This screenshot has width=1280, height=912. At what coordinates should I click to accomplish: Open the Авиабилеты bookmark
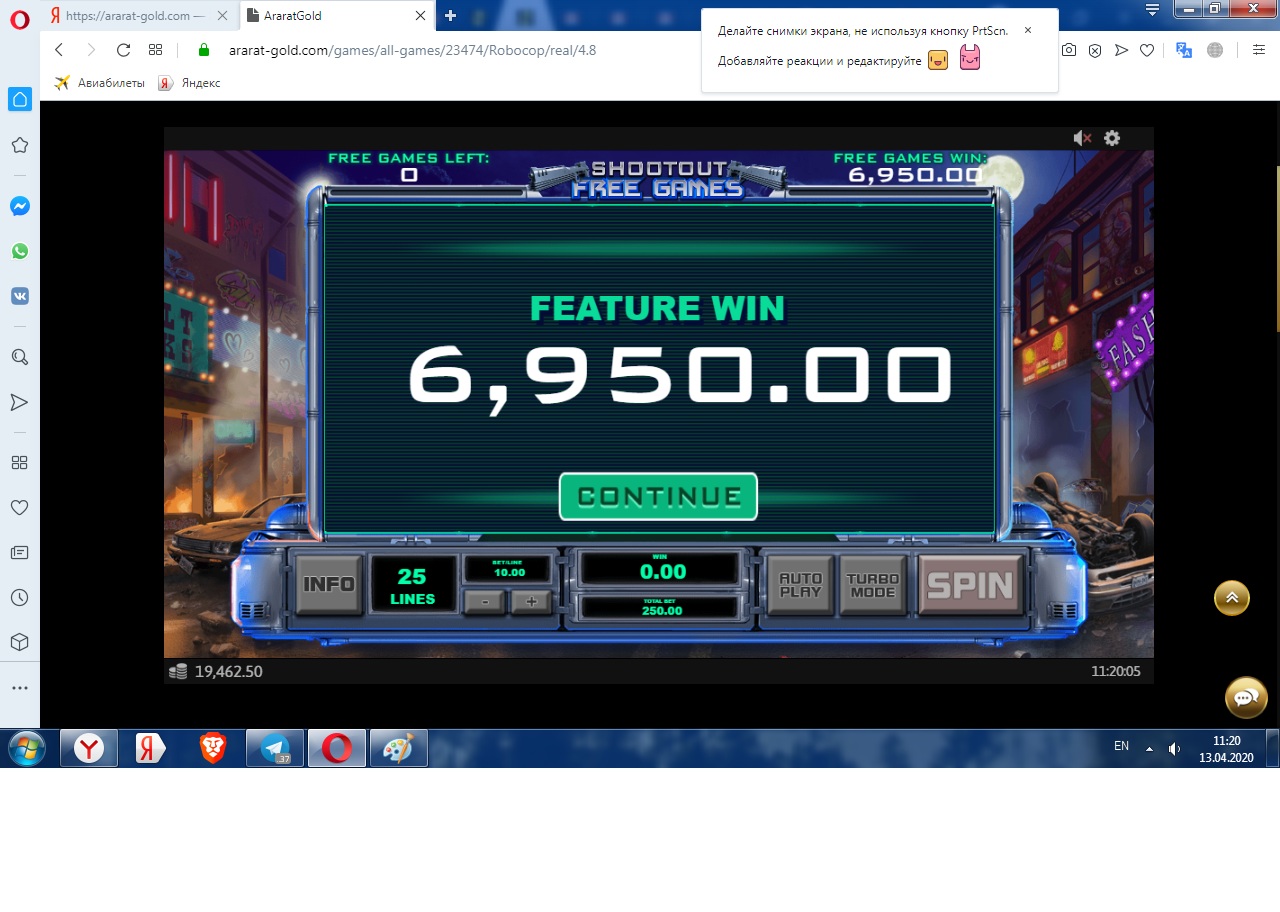[100, 83]
